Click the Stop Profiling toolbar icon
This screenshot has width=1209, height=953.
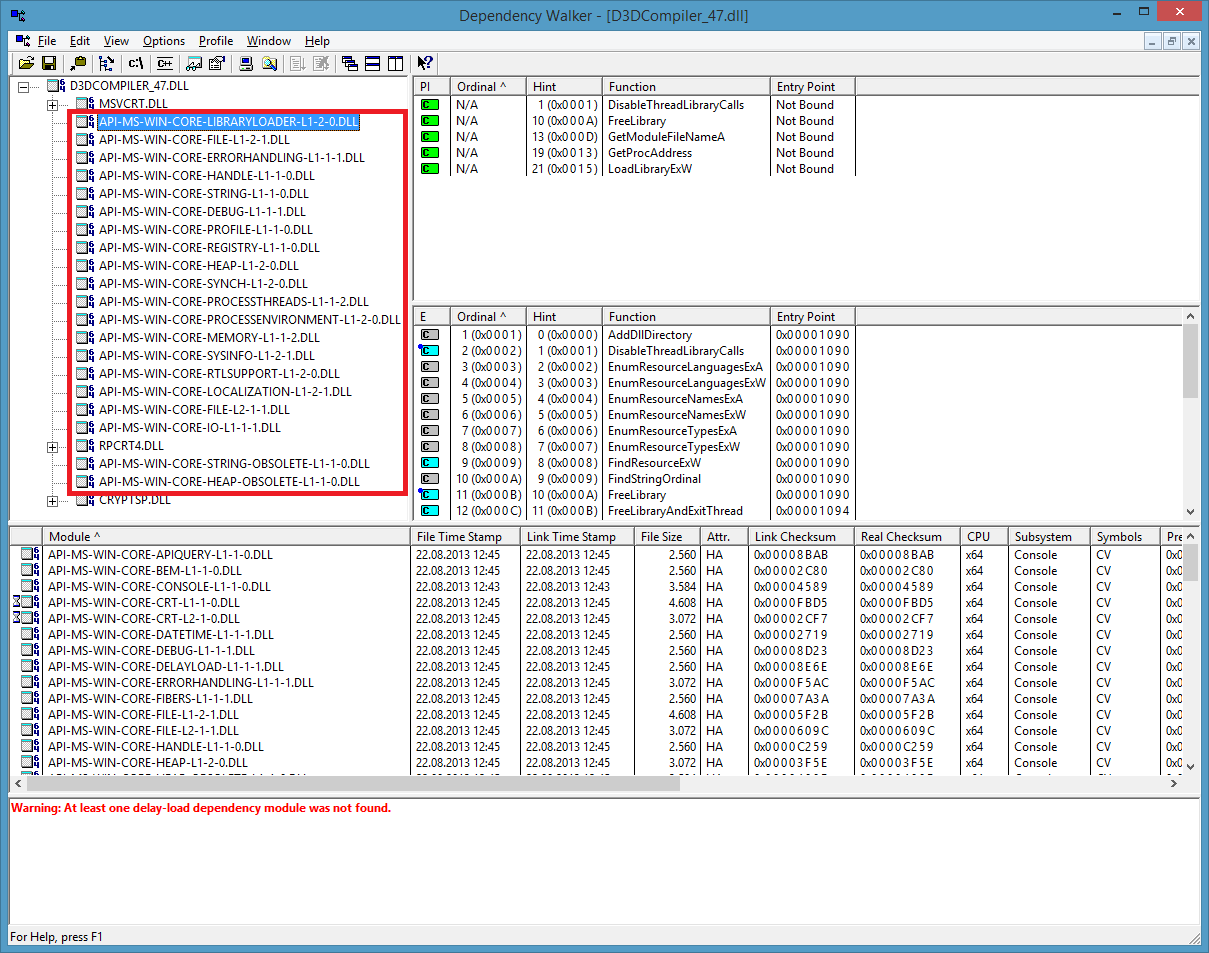tap(320, 63)
